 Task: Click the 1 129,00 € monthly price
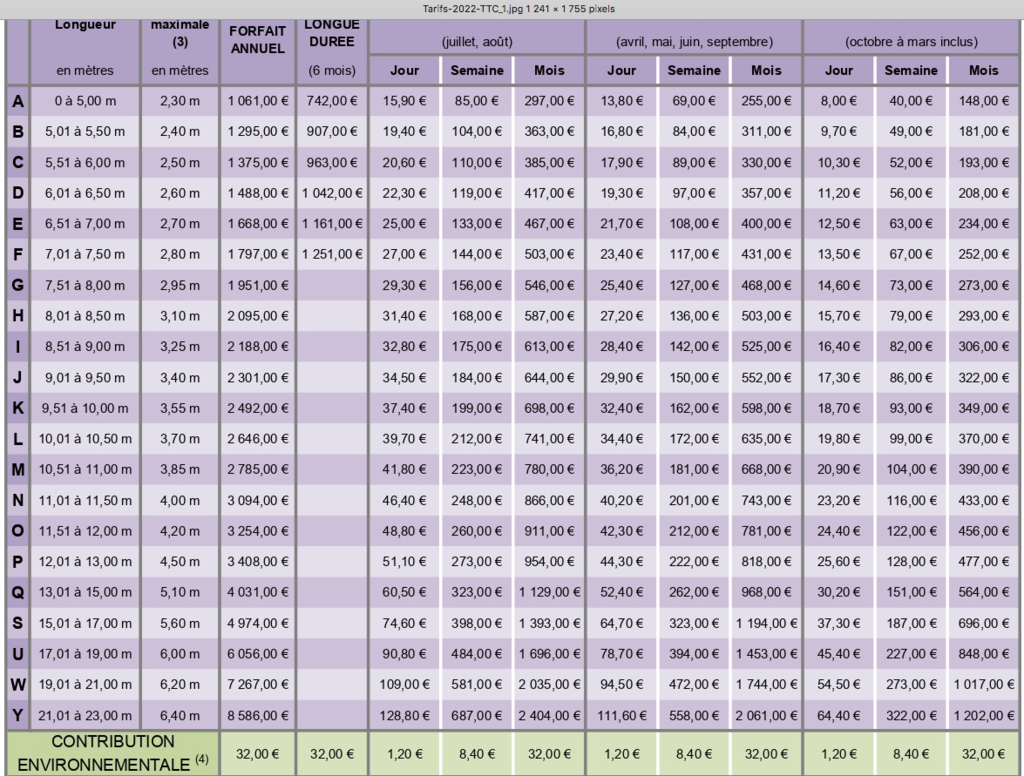click(549, 592)
